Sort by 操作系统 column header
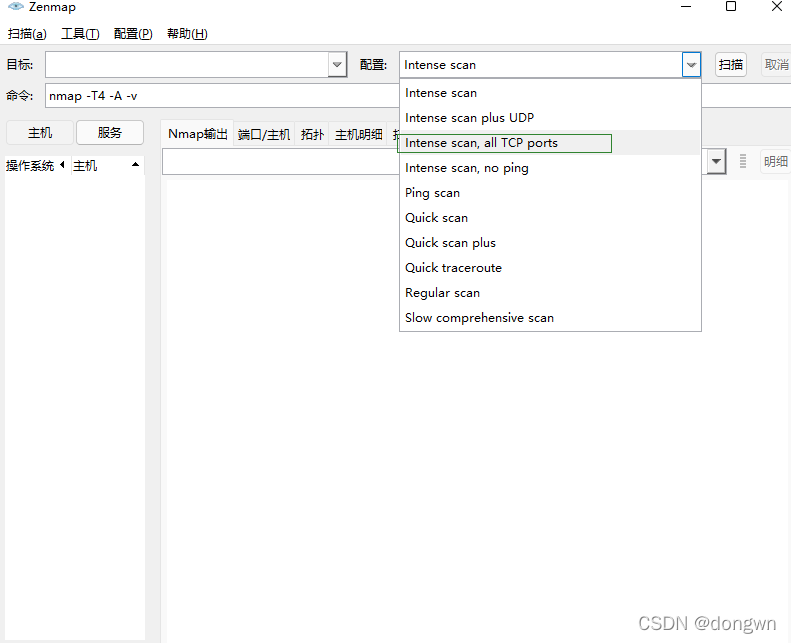Viewport: 791px width, 643px height. (35, 165)
